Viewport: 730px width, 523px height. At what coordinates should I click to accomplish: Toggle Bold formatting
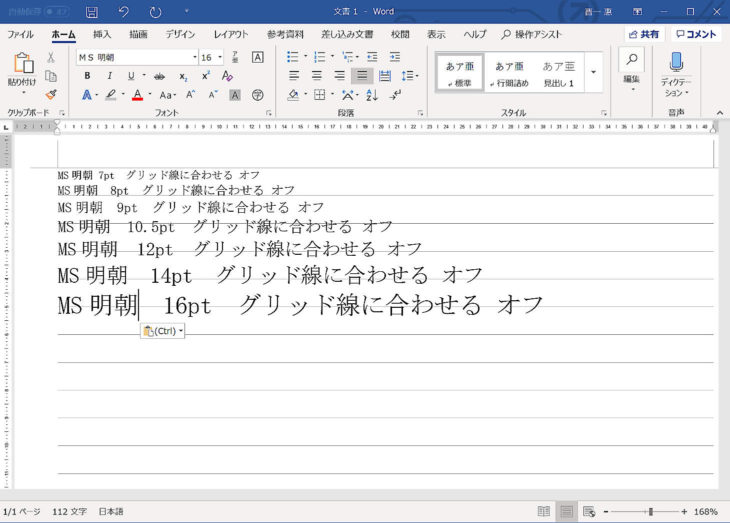pos(87,76)
